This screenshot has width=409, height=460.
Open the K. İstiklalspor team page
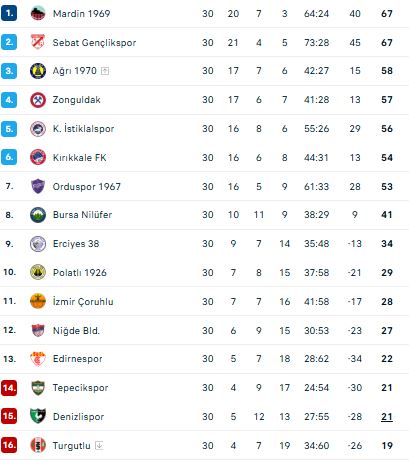click(83, 128)
